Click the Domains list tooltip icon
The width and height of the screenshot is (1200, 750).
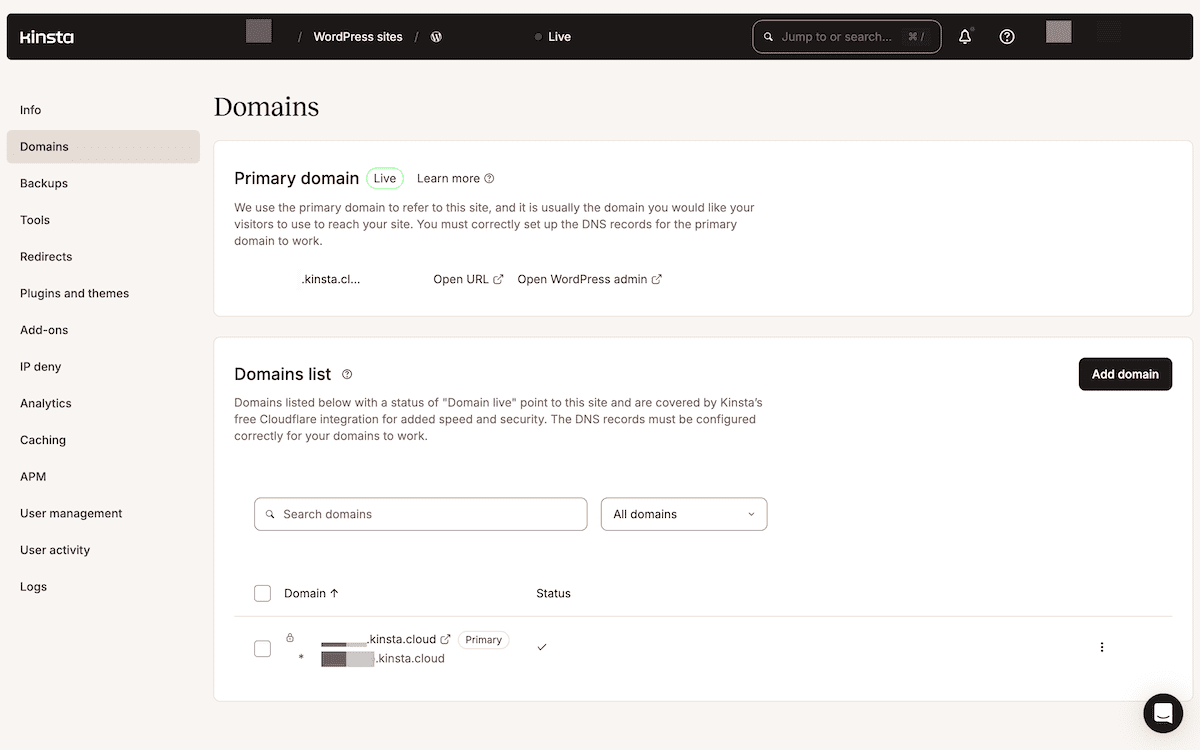click(x=347, y=373)
